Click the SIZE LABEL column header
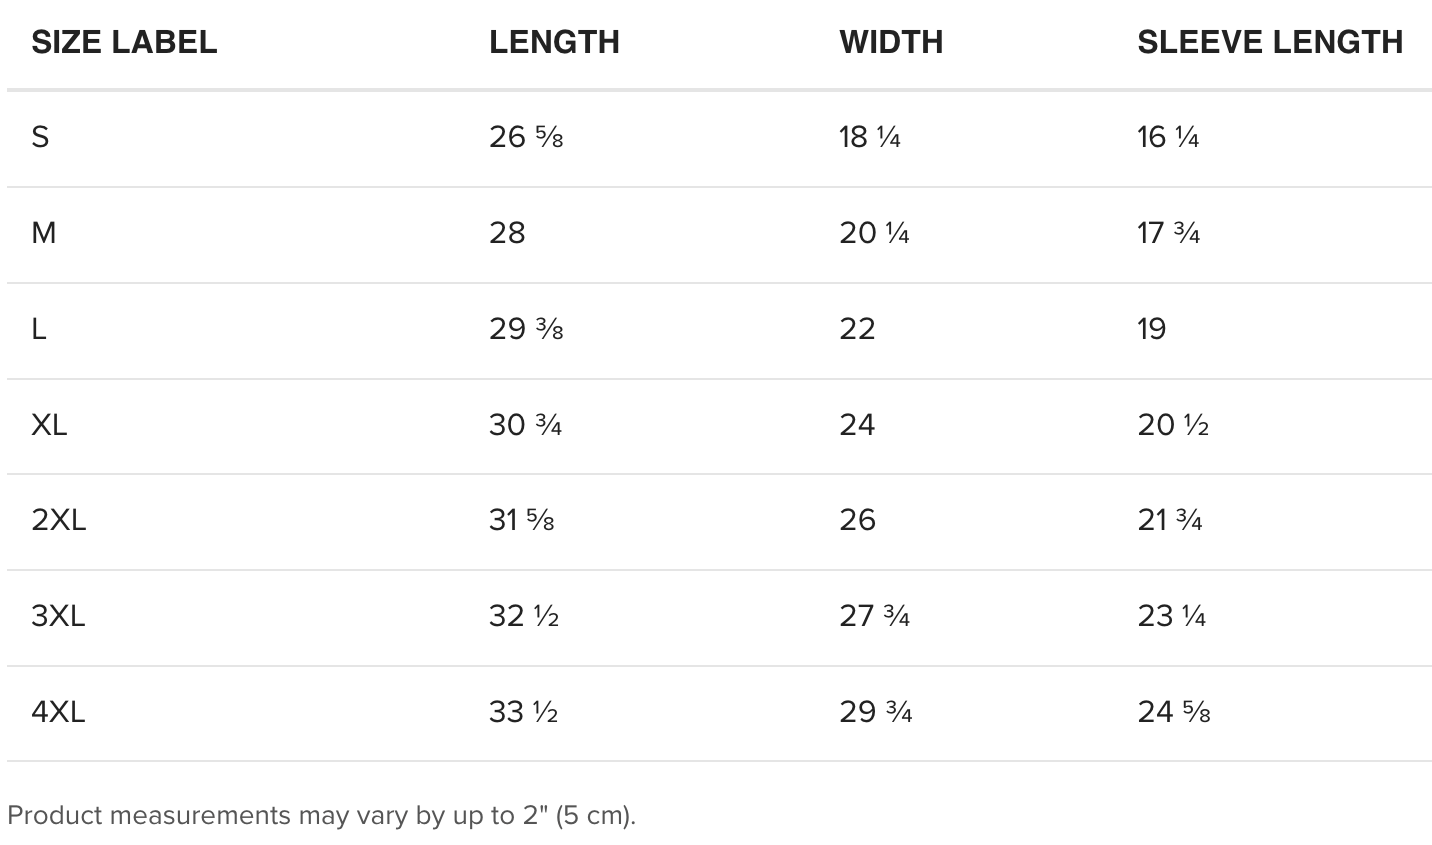Image resolution: width=1432 pixels, height=845 pixels. [x=124, y=42]
